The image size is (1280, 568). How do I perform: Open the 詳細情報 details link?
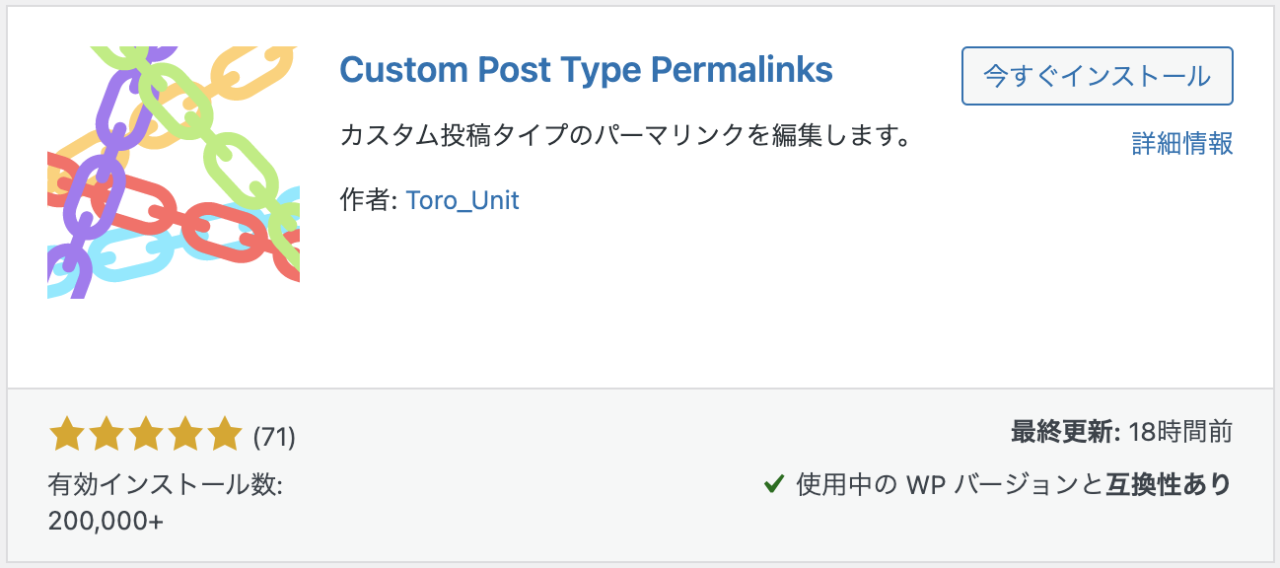(1182, 143)
